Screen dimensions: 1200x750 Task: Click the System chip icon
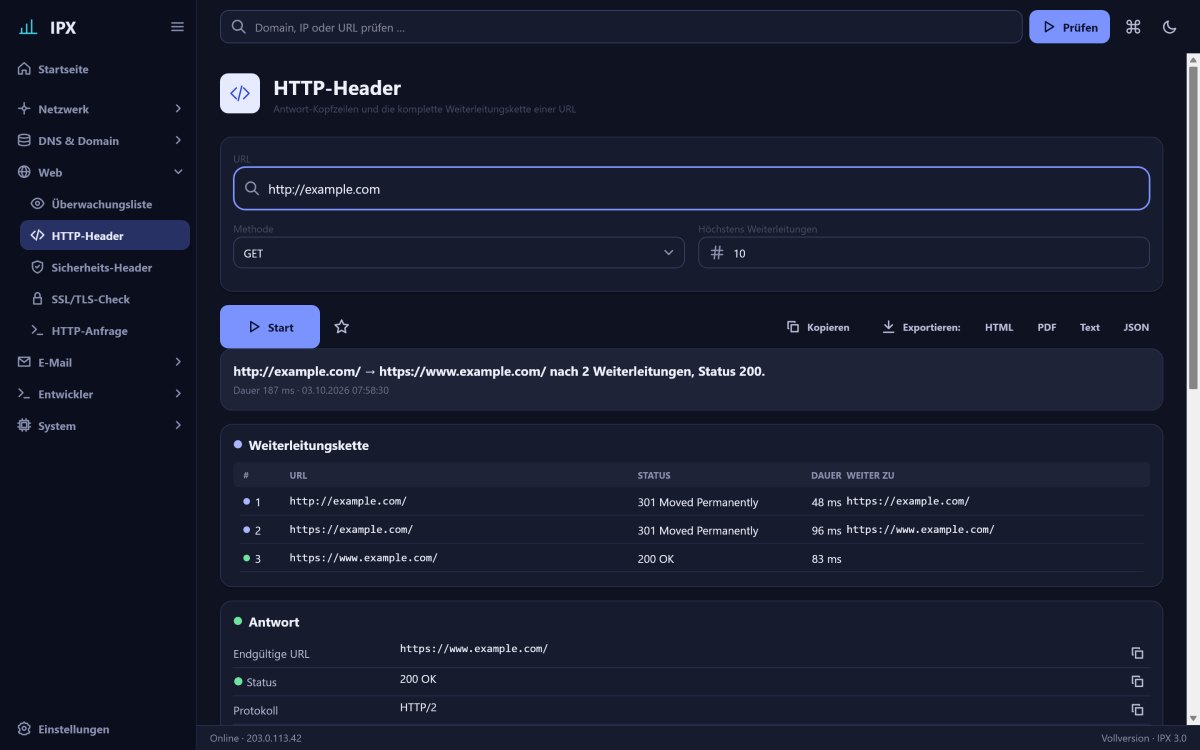24,426
